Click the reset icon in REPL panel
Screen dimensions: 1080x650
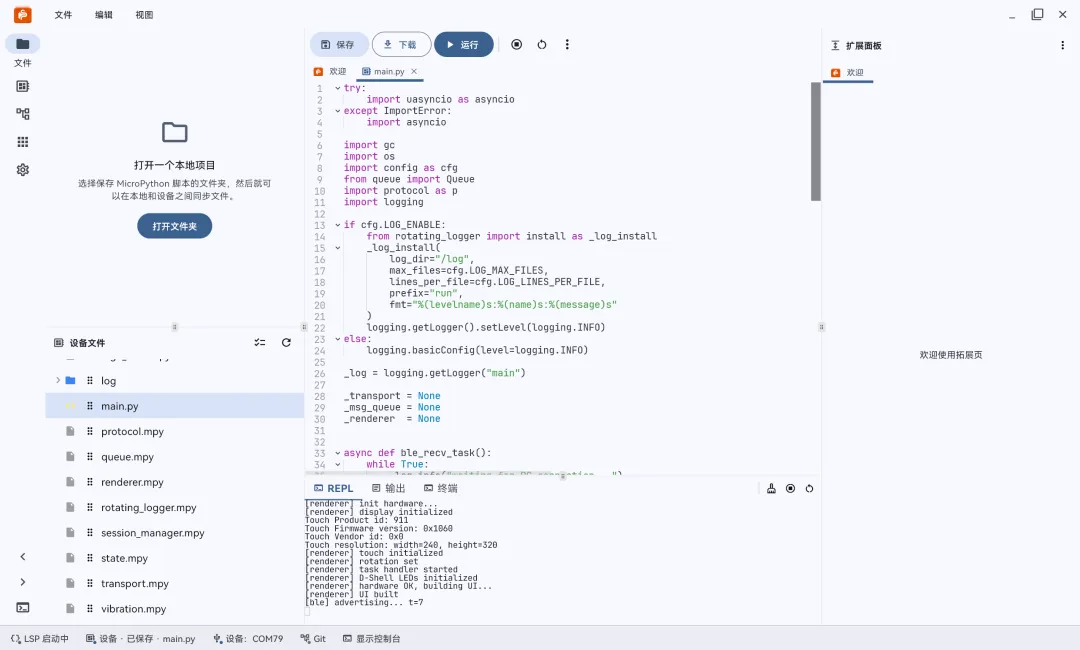(809, 488)
